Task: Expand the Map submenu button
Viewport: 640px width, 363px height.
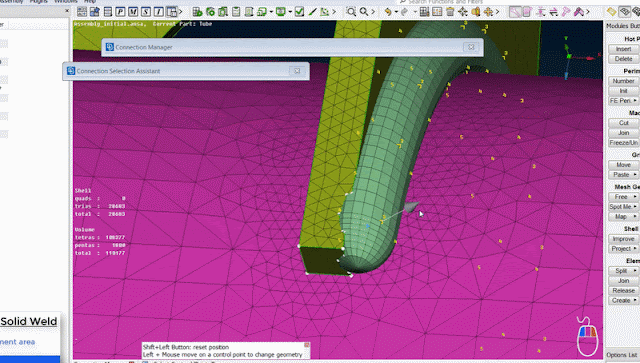Action: [x=624, y=216]
